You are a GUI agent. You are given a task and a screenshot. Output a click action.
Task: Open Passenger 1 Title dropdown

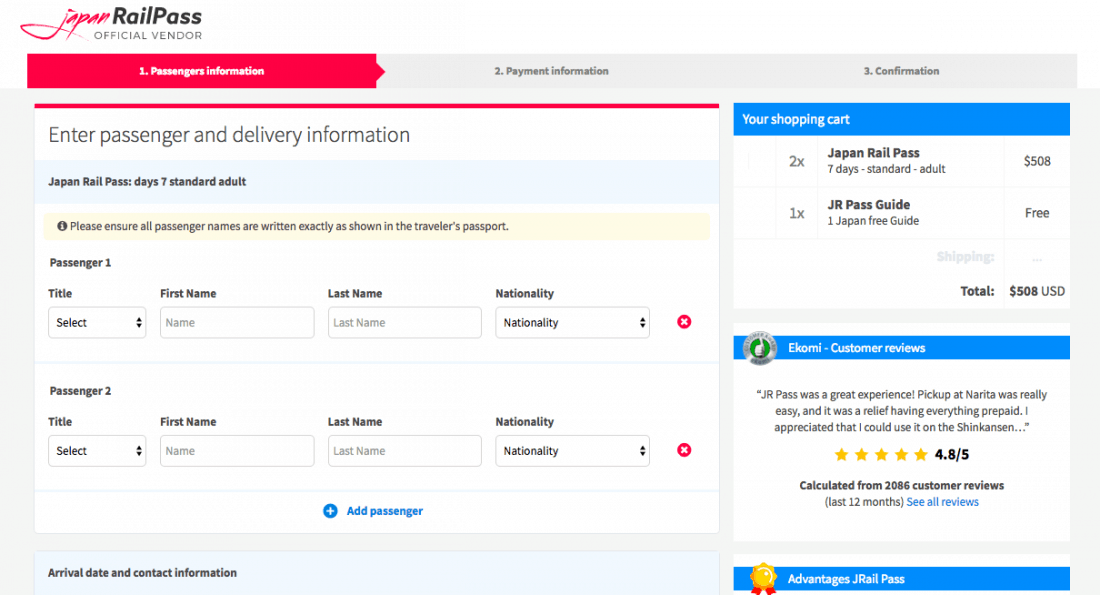tap(97, 323)
